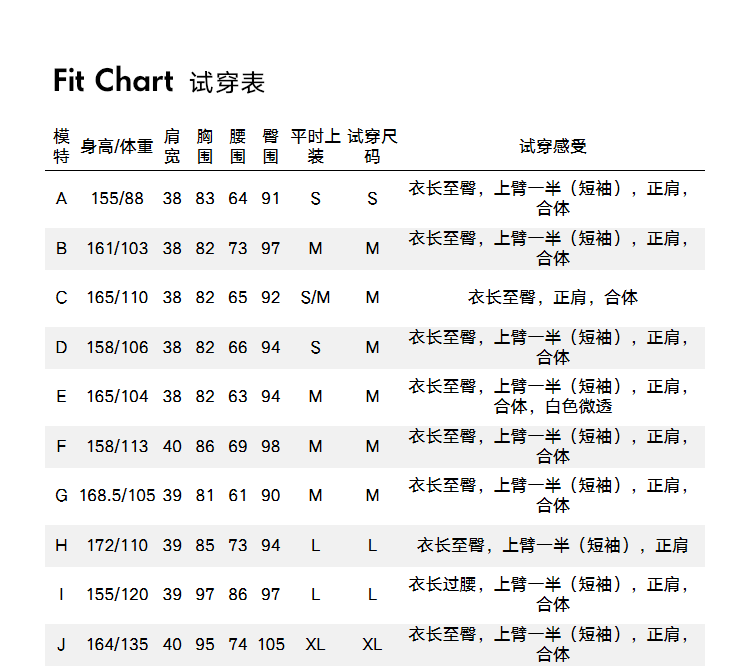Click the 试穿感受 column header
The width and height of the screenshot is (750, 666).
coord(553,147)
